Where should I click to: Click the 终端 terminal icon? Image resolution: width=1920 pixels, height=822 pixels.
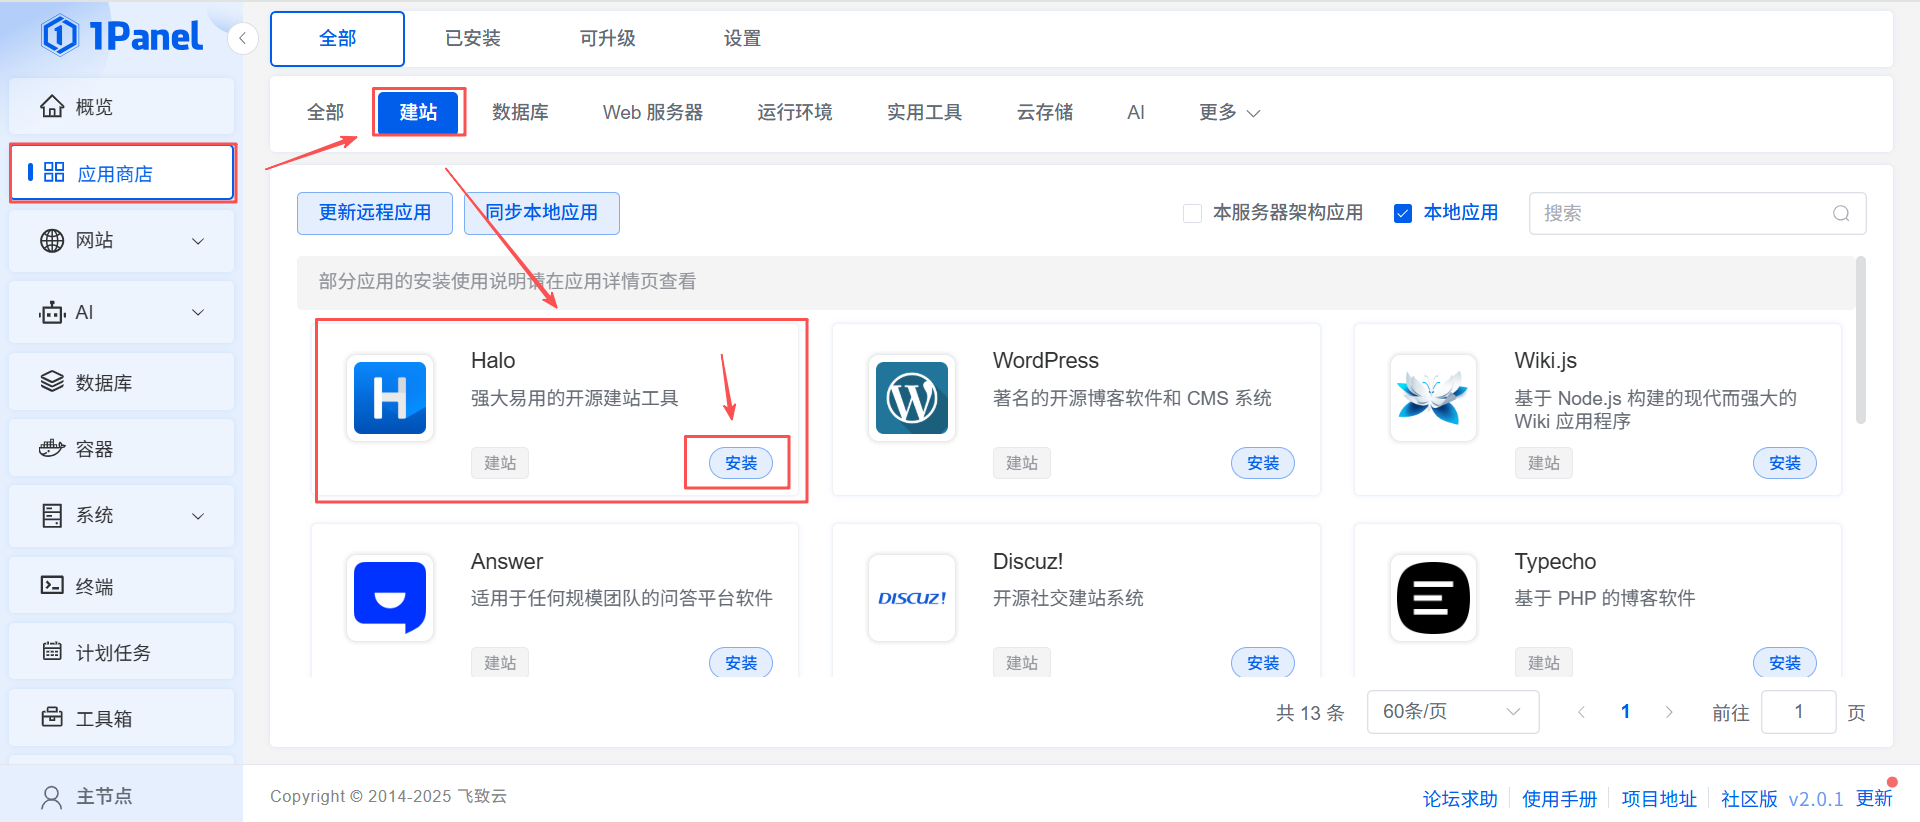click(52, 585)
